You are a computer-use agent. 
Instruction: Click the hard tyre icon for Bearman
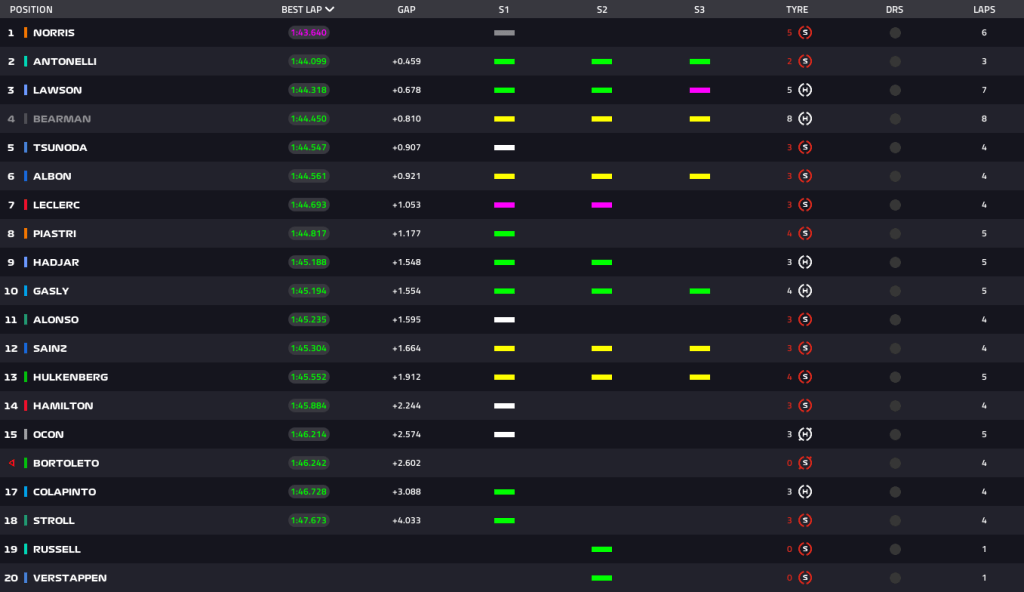[x=805, y=119]
